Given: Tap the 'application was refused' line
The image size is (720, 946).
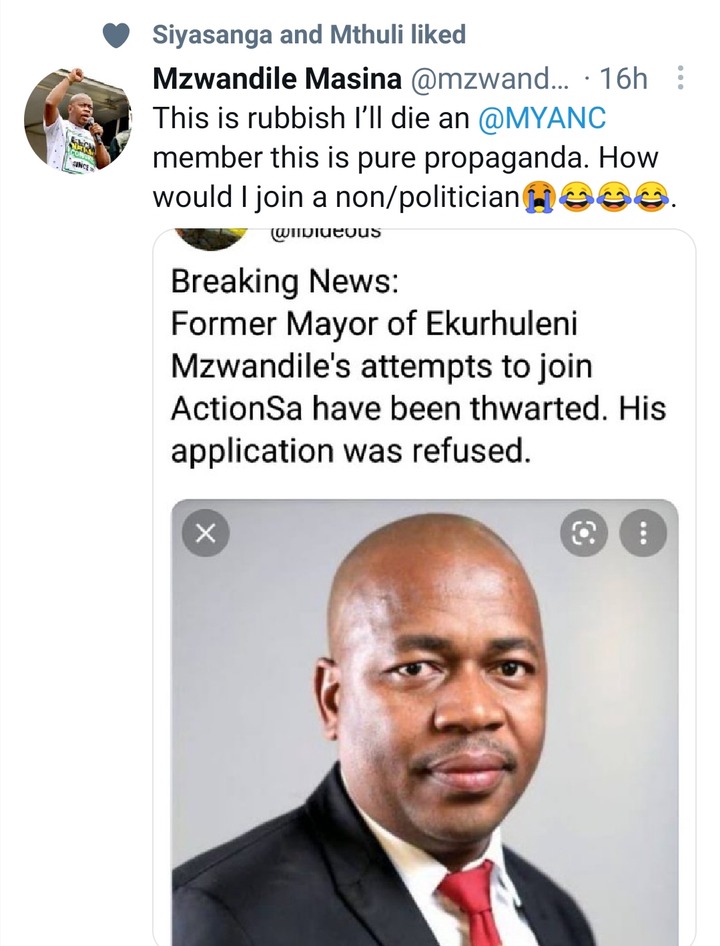Looking at the screenshot, I should click(351, 451).
